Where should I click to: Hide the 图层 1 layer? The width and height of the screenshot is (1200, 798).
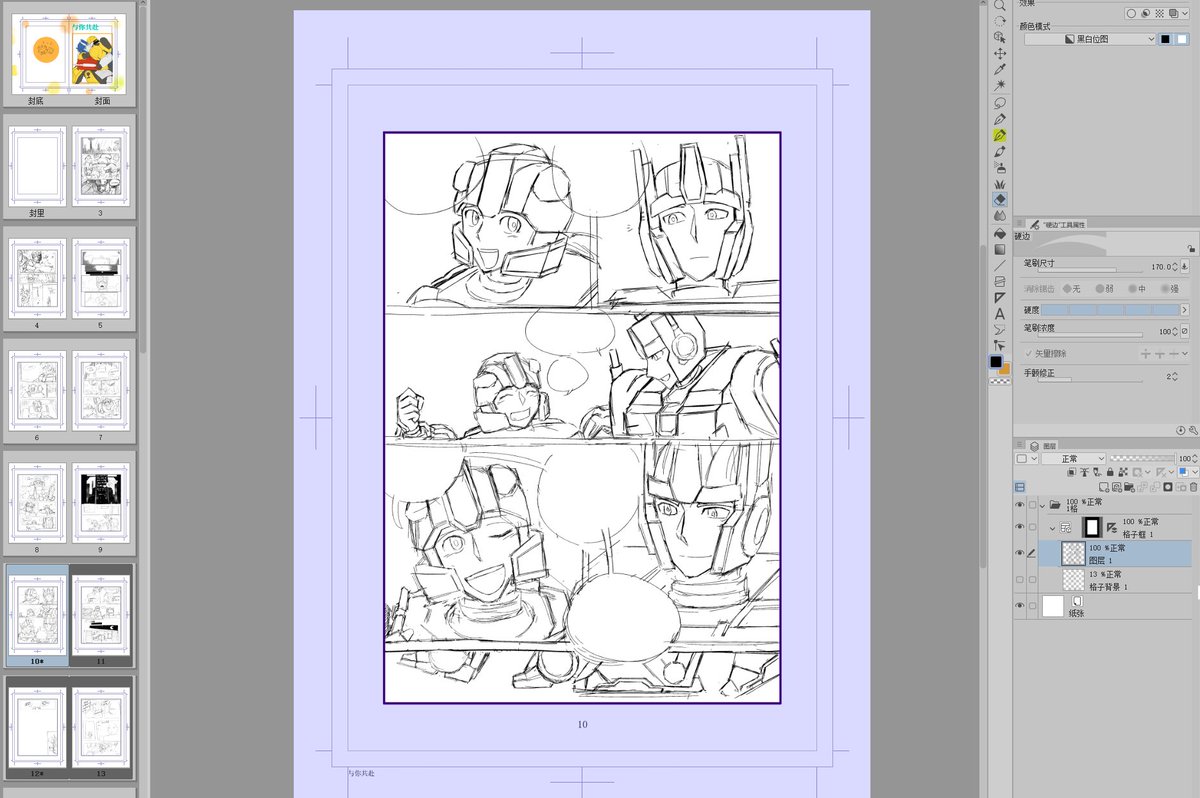[1019, 553]
